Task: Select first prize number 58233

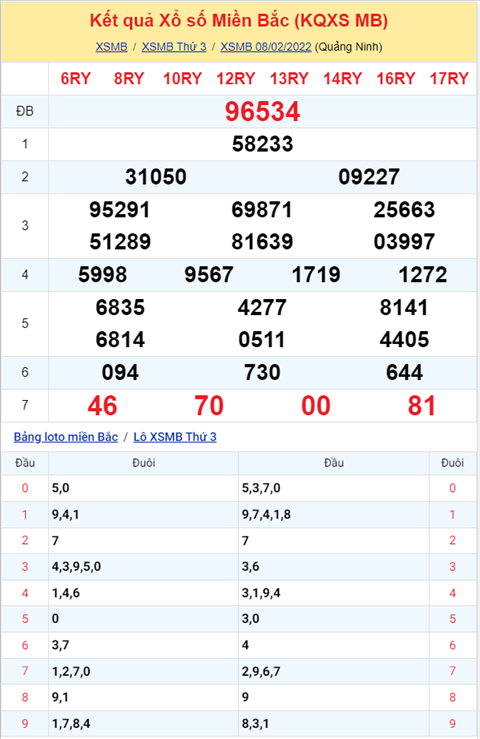Action: point(262,144)
